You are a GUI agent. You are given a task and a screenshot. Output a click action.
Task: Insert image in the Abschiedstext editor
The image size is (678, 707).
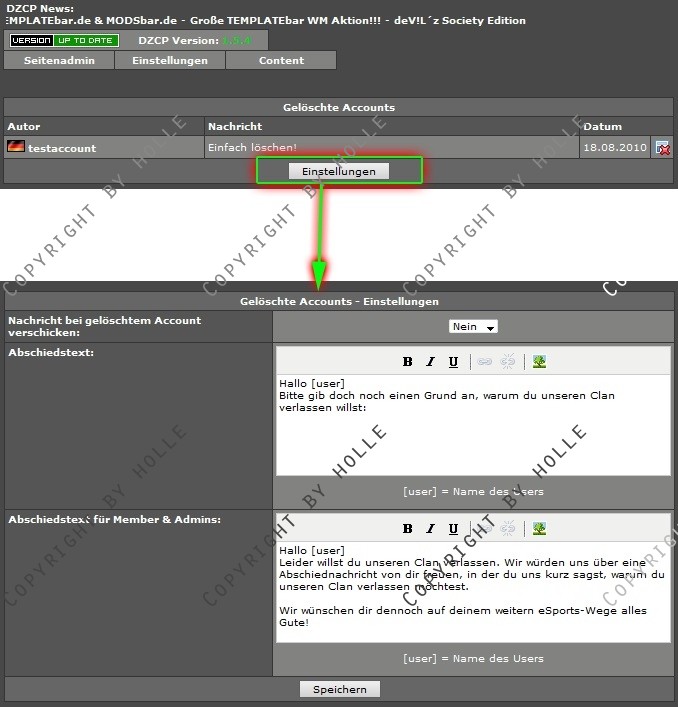click(x=539, y=362)
